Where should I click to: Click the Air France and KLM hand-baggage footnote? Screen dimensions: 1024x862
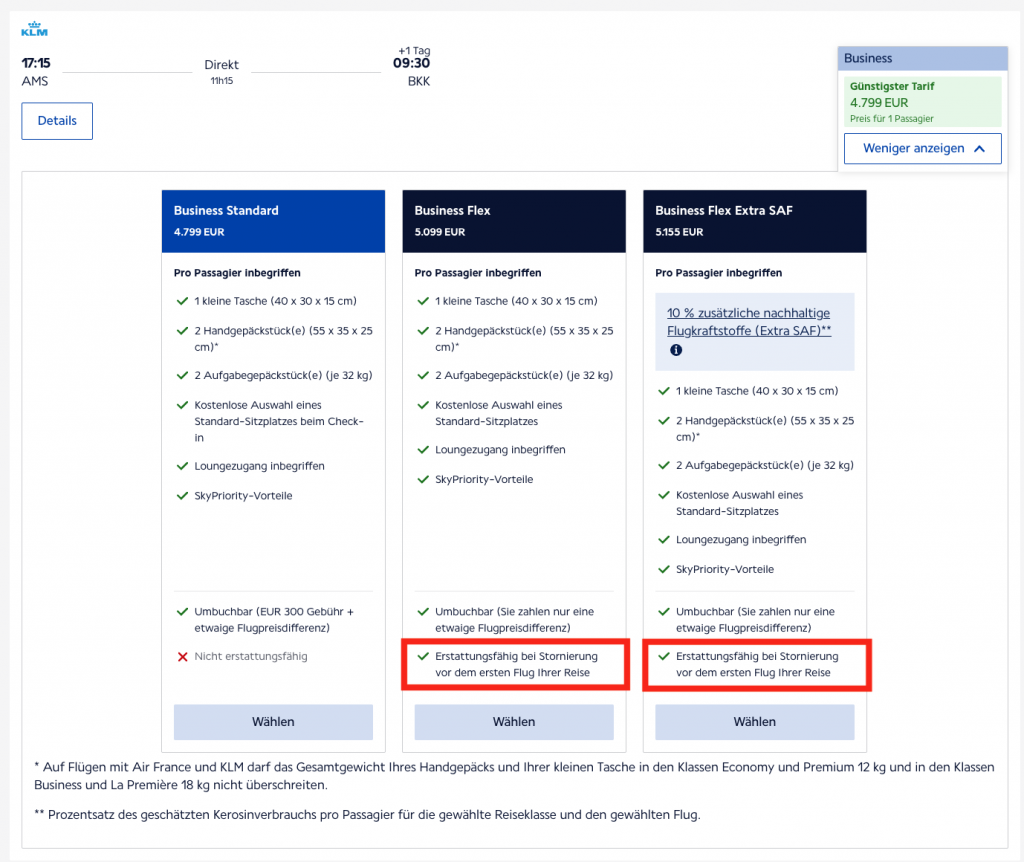(514, 776)
